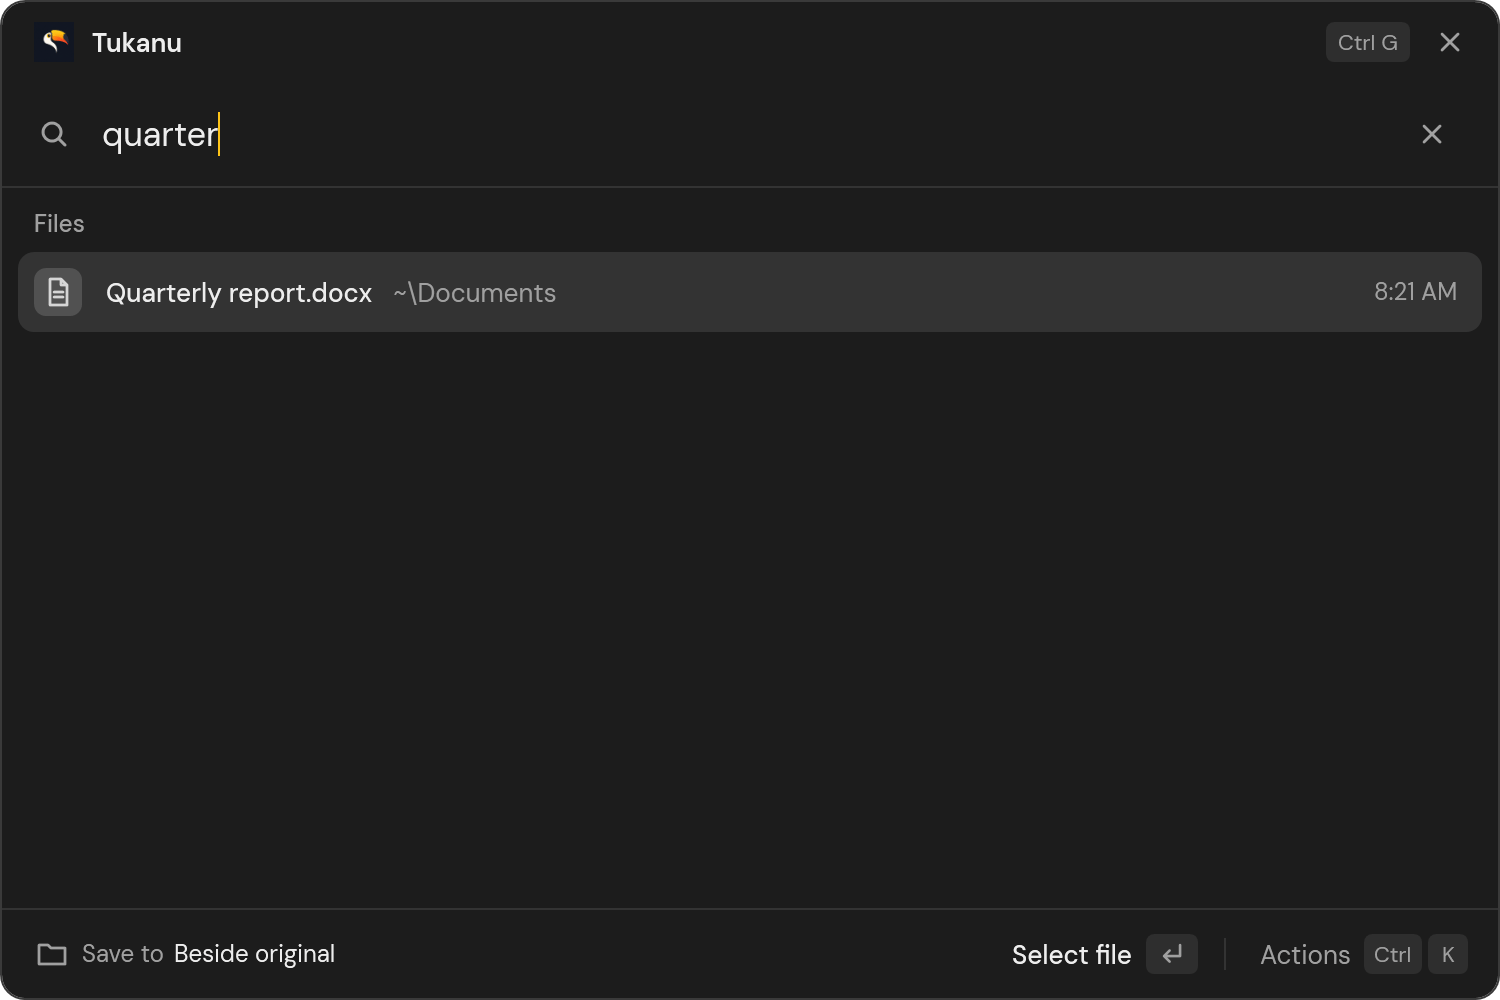The image size is (1500, 1000).
Task: Click the Files section heading
Action: [59, 223]
